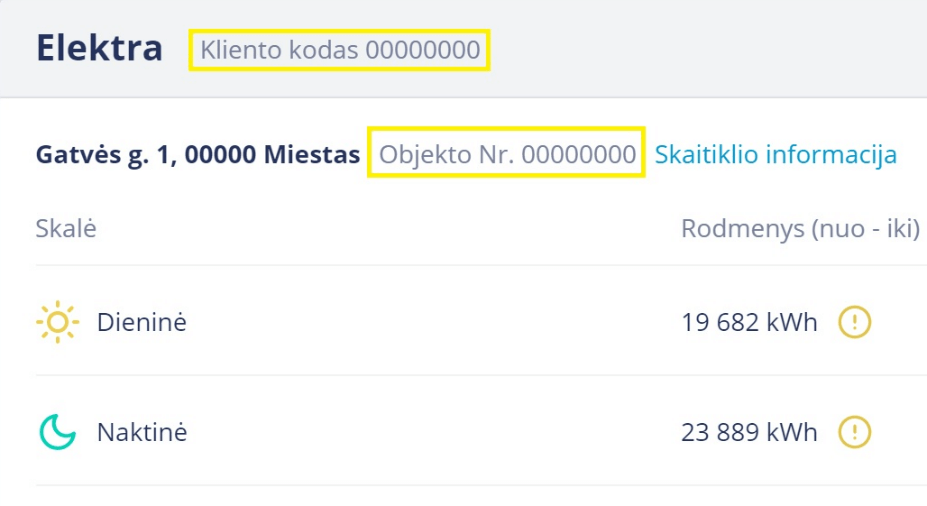
Task: Click warning icon next to 19 682 kWh
Action: [855, 322]
